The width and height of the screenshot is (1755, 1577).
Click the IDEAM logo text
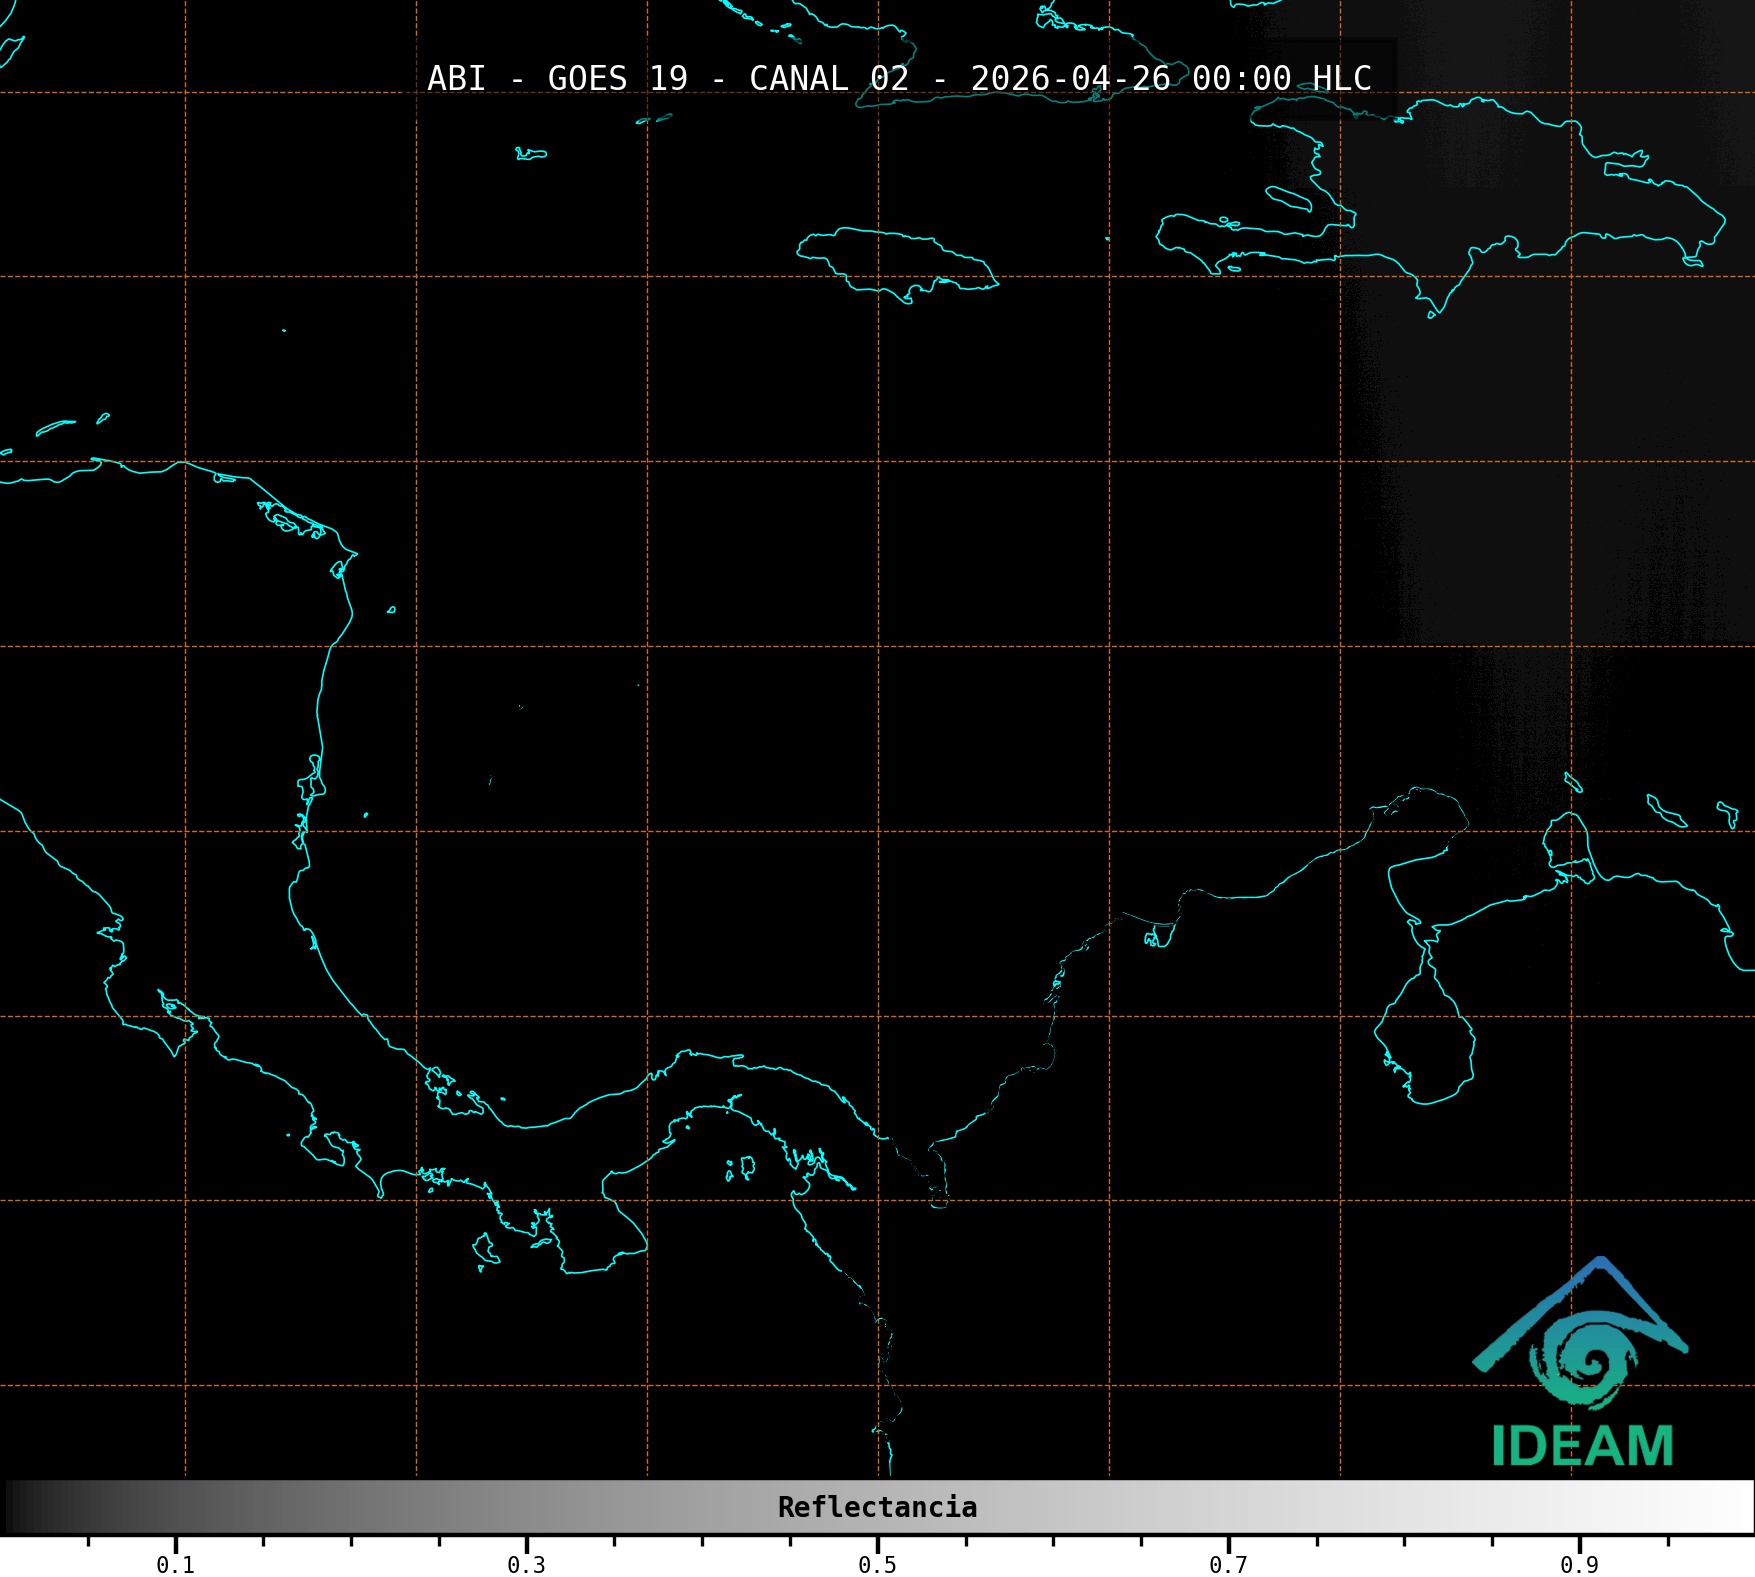coord(1582,1446)
